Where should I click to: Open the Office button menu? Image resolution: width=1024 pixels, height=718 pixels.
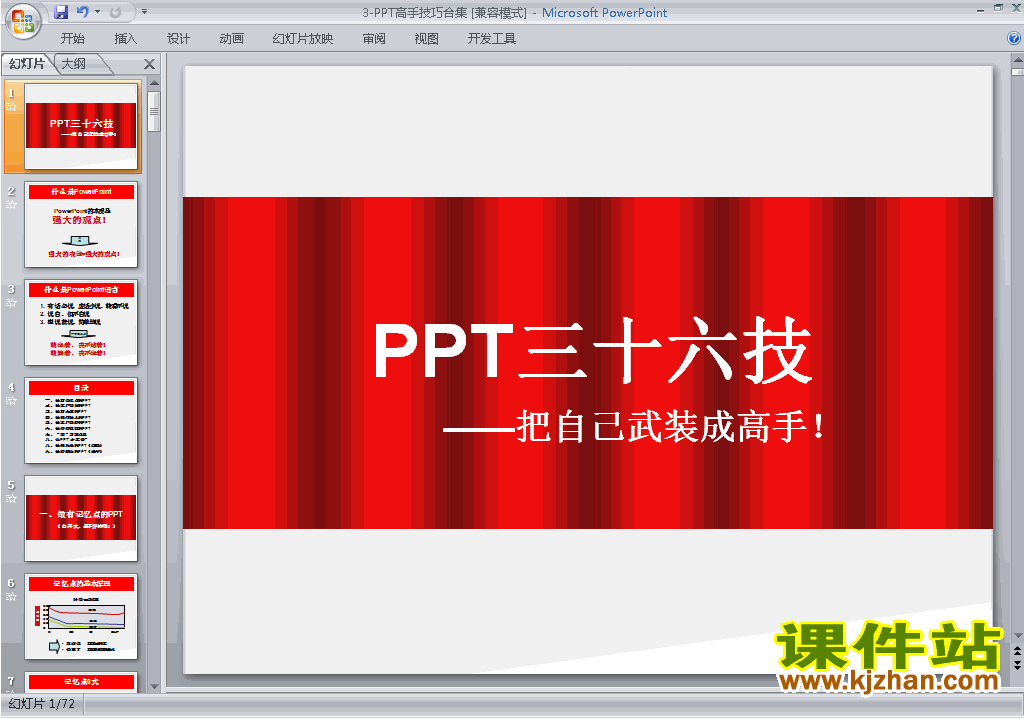[x=23, y=22]
